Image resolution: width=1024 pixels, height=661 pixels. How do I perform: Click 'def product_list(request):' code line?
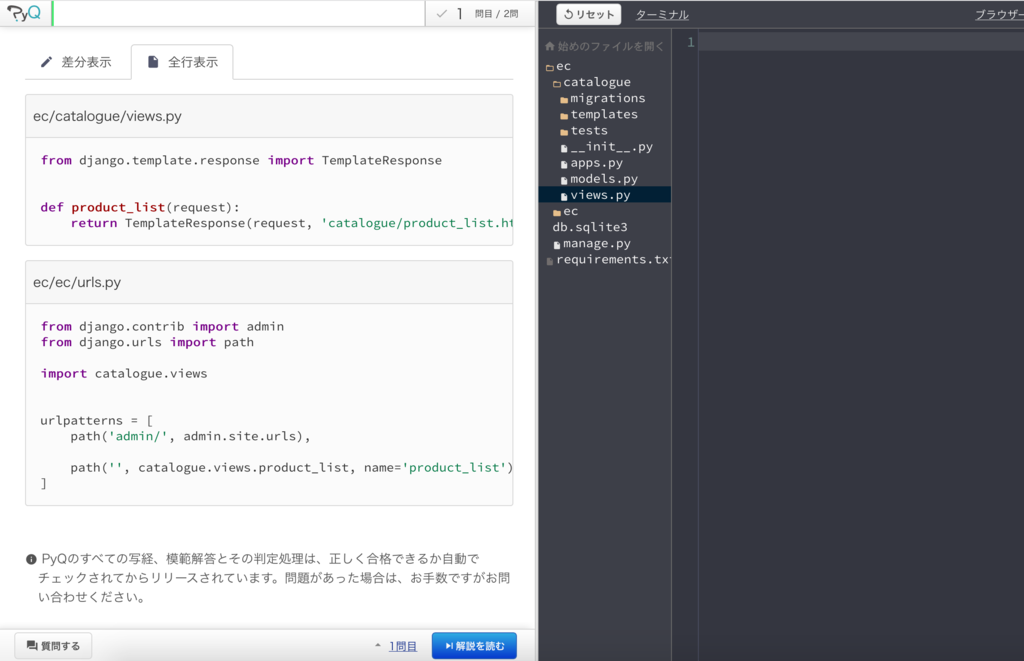(x=140, y=207)
